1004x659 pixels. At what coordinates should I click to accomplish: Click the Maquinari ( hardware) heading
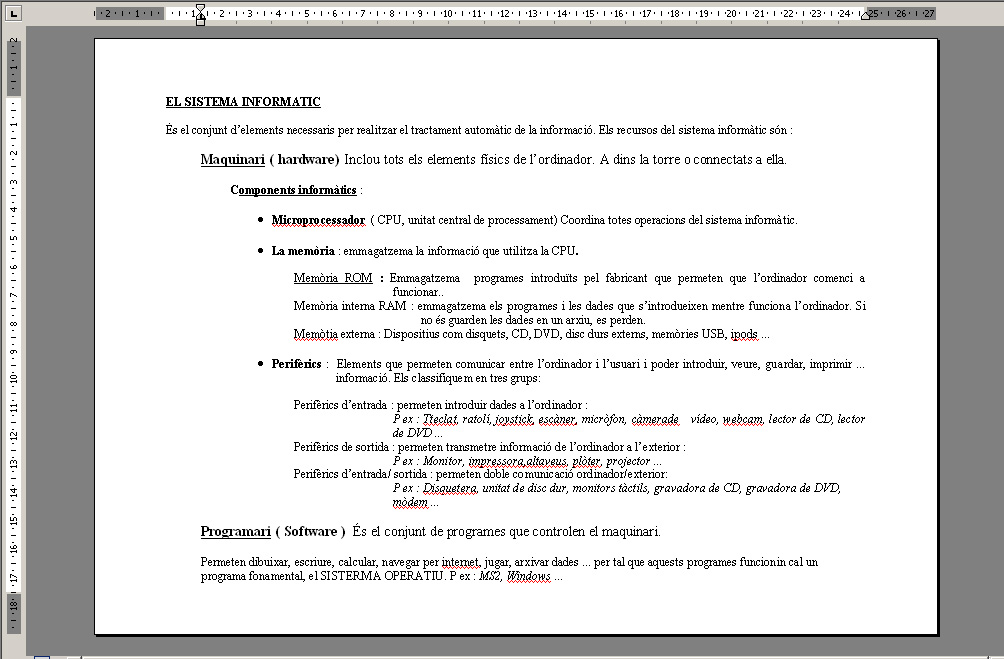coord(270,159)
